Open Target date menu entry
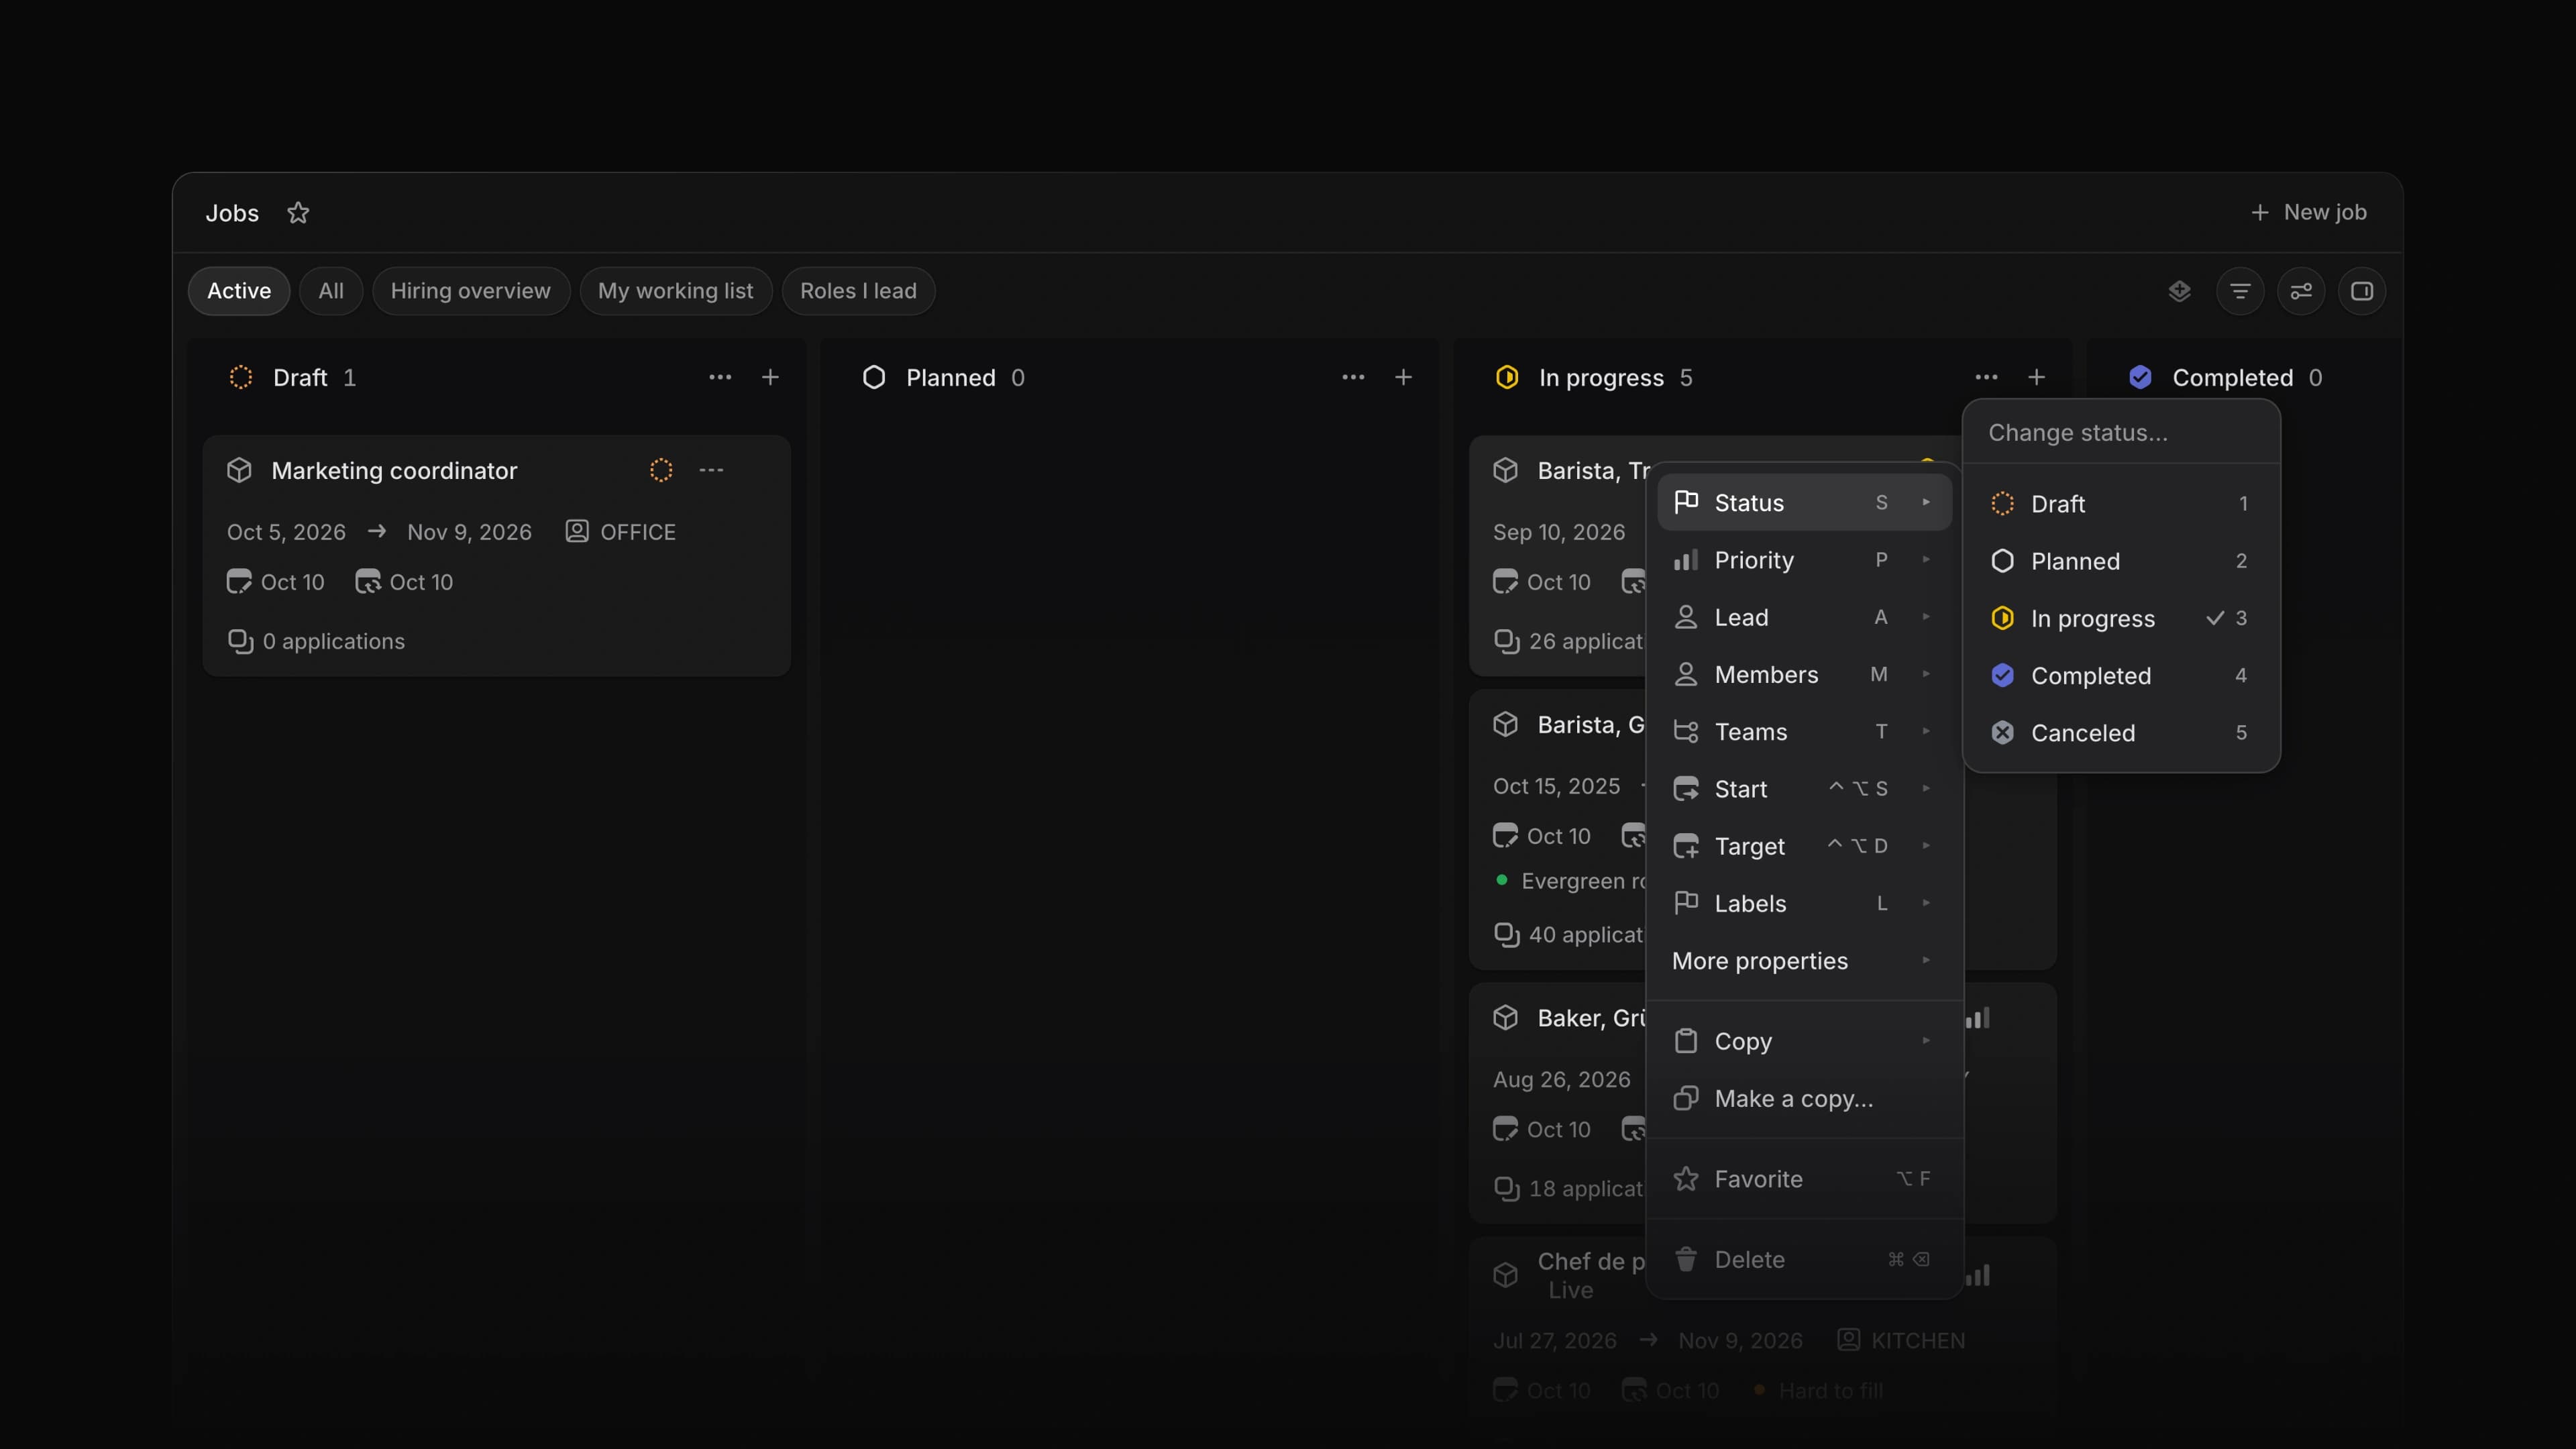This screenshot has width=2576, height=1449. pos(1804,846)
